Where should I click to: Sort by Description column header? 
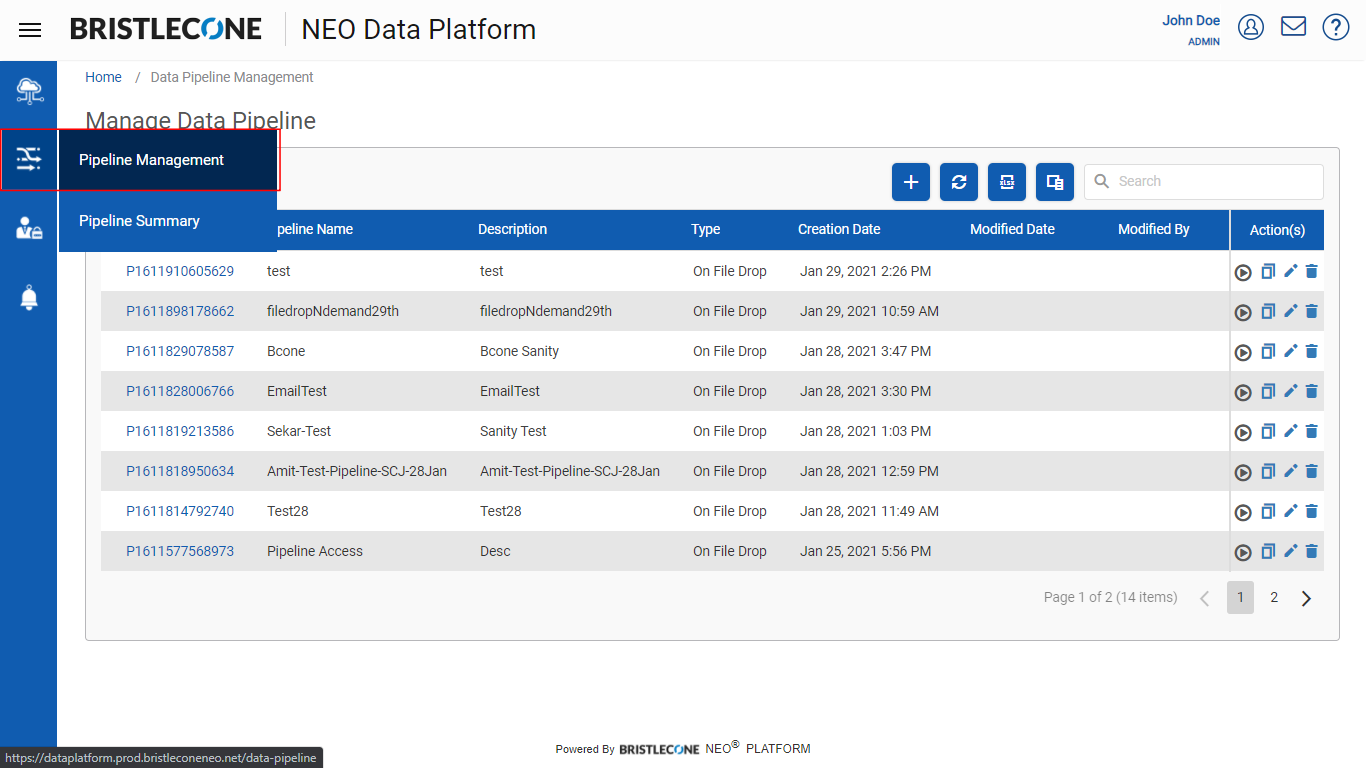click(512, 229)
